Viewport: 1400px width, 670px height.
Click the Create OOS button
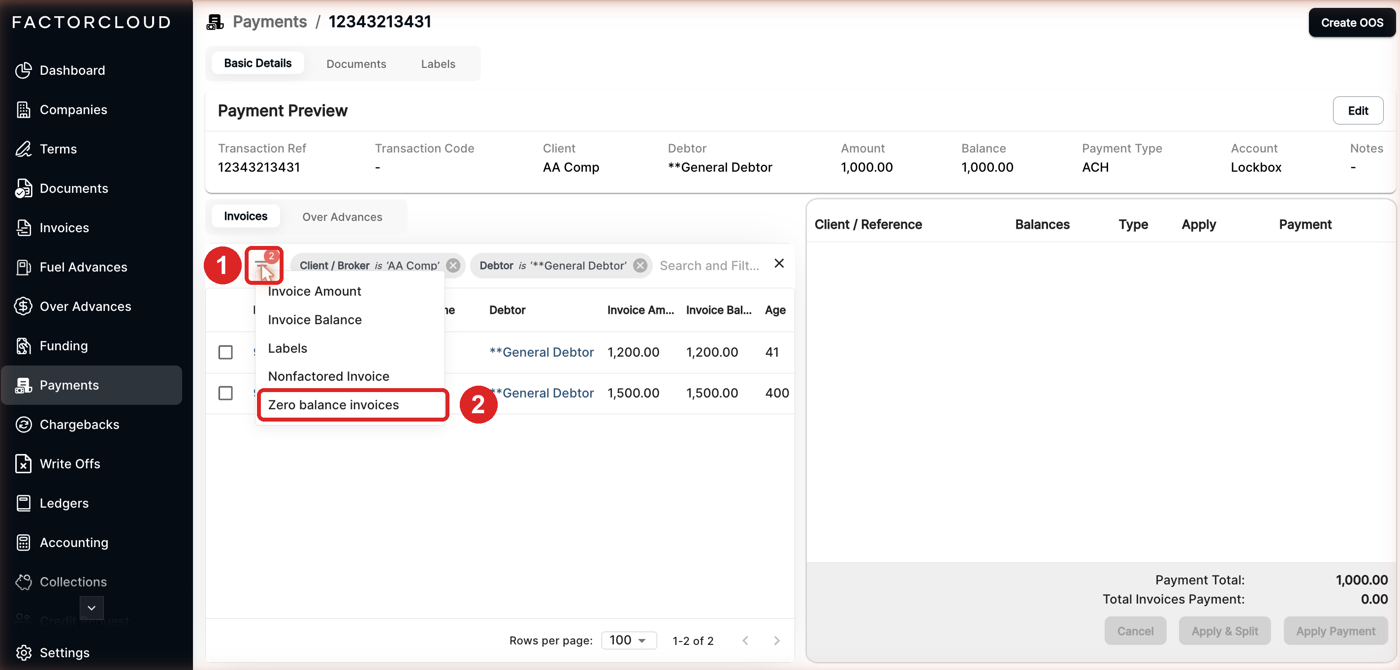pyautogui.click(x=1352, y=23)
